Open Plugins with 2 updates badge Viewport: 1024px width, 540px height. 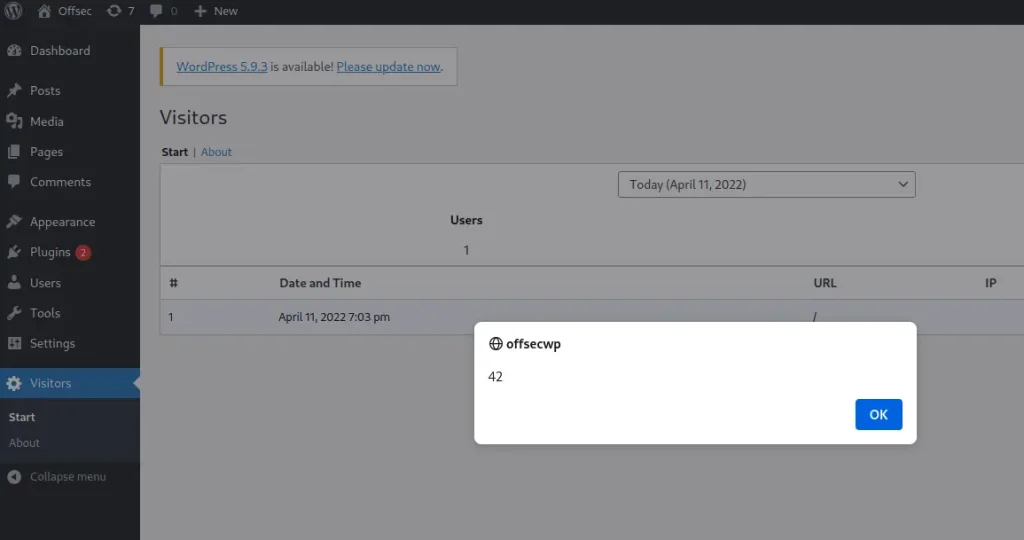coord(50,252)
